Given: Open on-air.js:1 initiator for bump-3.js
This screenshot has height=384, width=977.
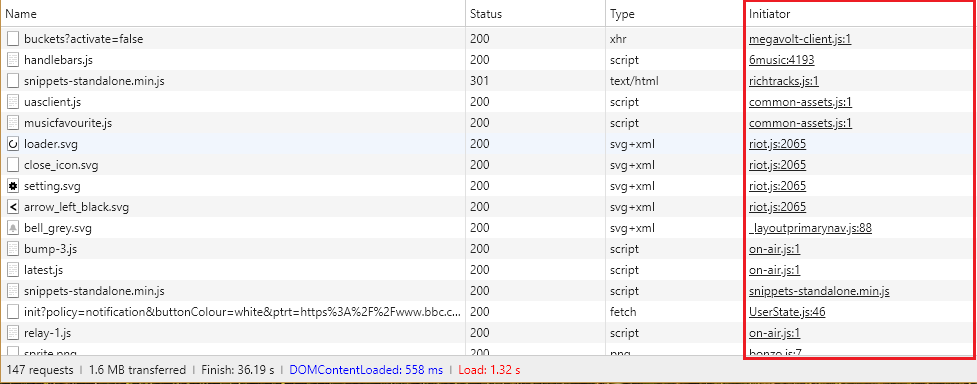Looking at the screenshot, I should (774, 249).
